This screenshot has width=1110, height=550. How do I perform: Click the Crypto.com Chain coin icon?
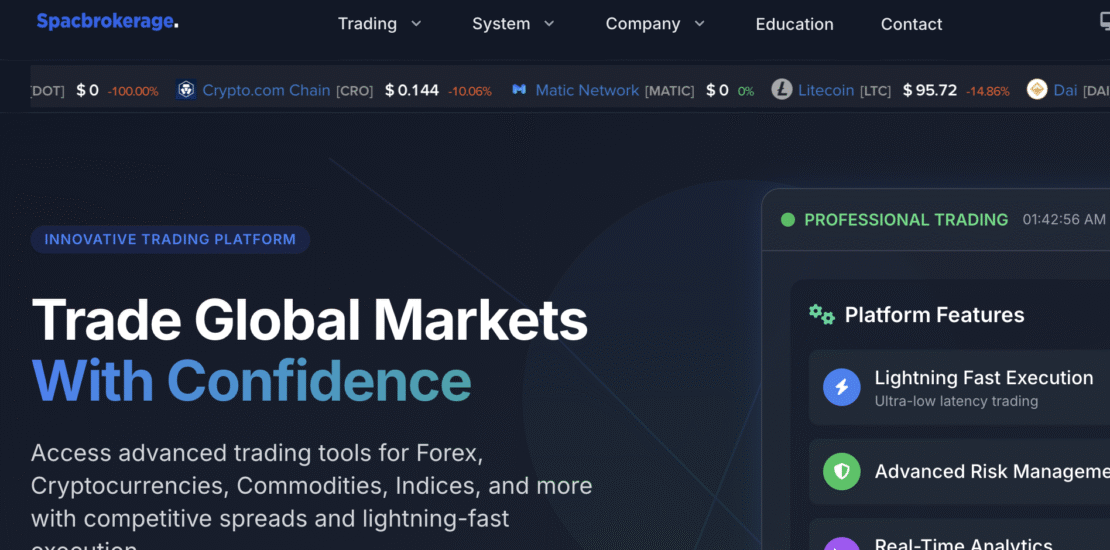click(186, 90)
